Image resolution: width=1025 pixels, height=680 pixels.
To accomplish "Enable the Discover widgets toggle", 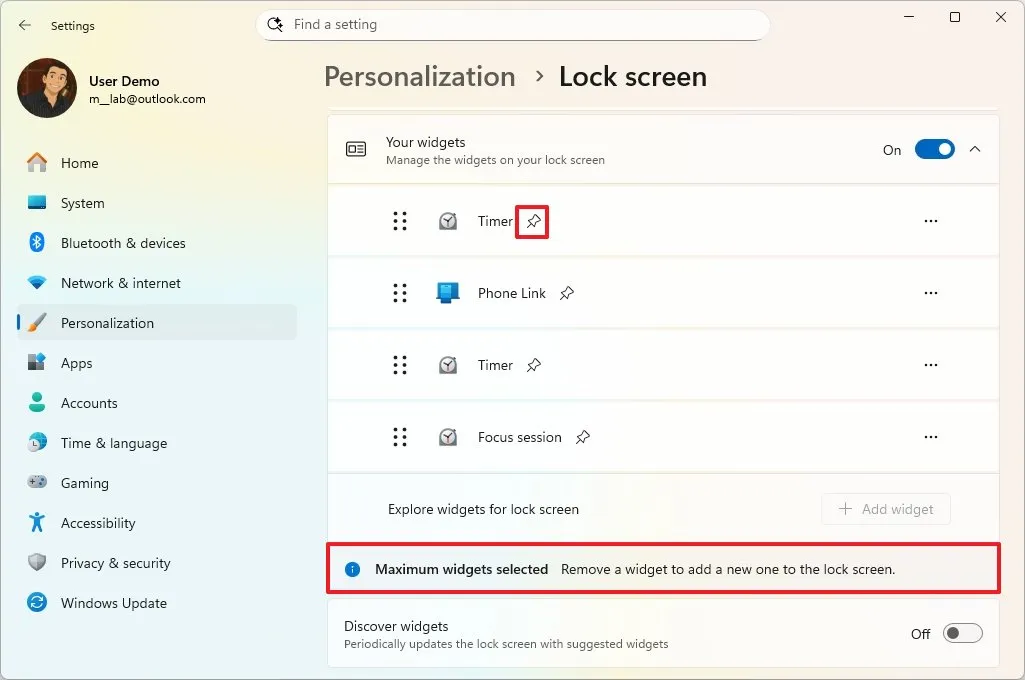I will pos(962,633).
